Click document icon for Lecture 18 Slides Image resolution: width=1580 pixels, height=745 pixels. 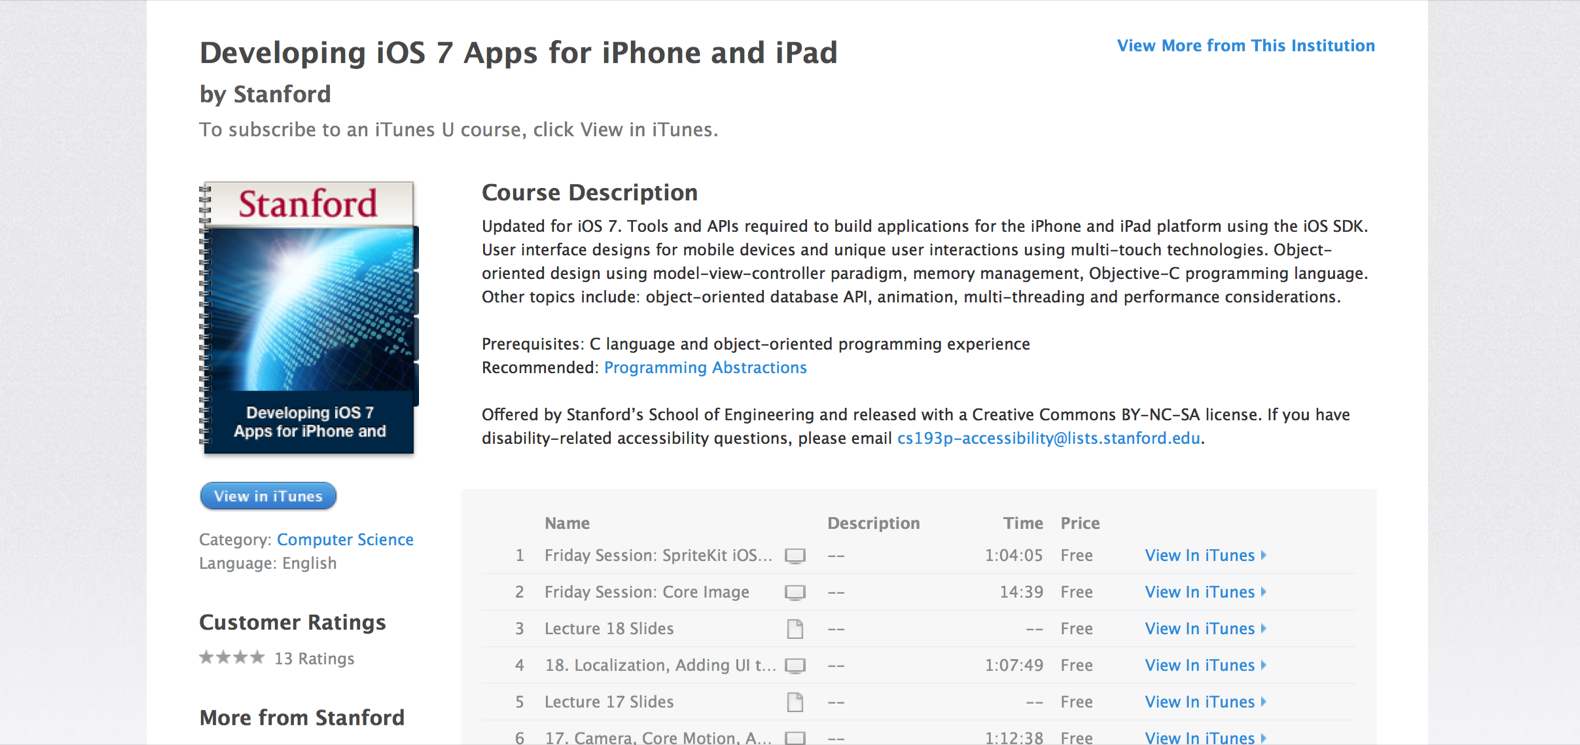coord(795,629)
